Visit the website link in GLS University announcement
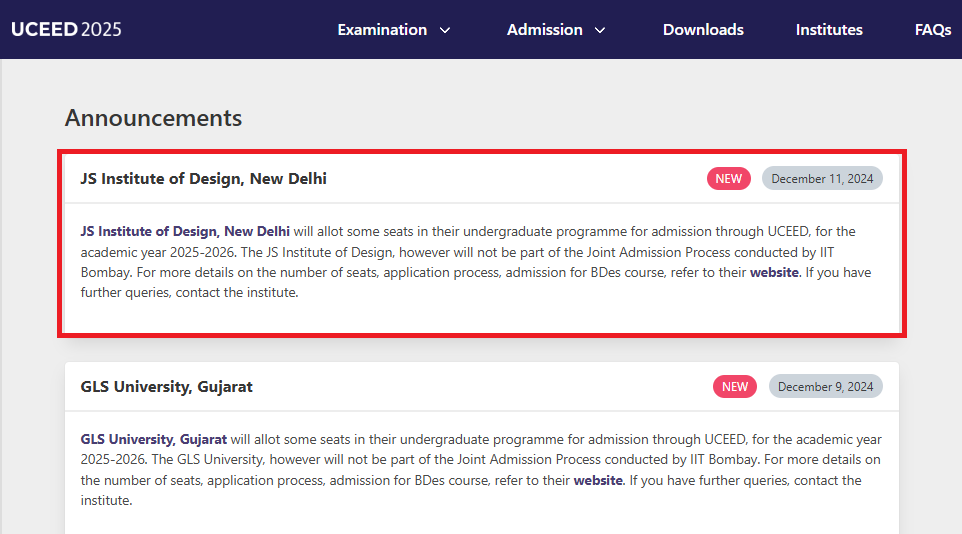Viewport: 962px width, 534px height. [598, 480]
